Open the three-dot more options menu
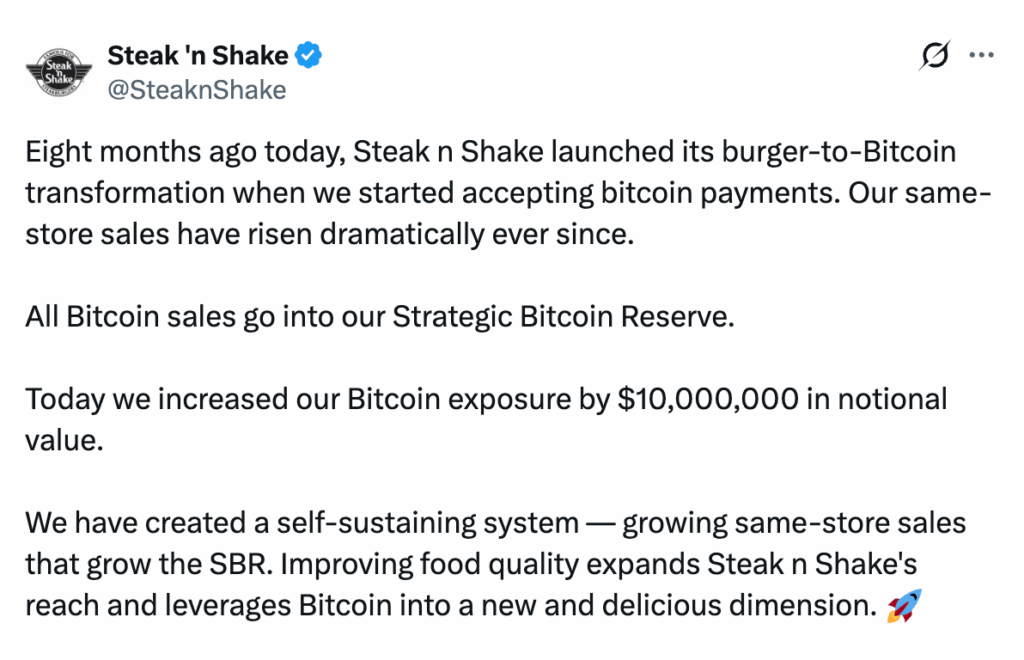This screenshot has height=660, width=1024. [x=981, y=57]
